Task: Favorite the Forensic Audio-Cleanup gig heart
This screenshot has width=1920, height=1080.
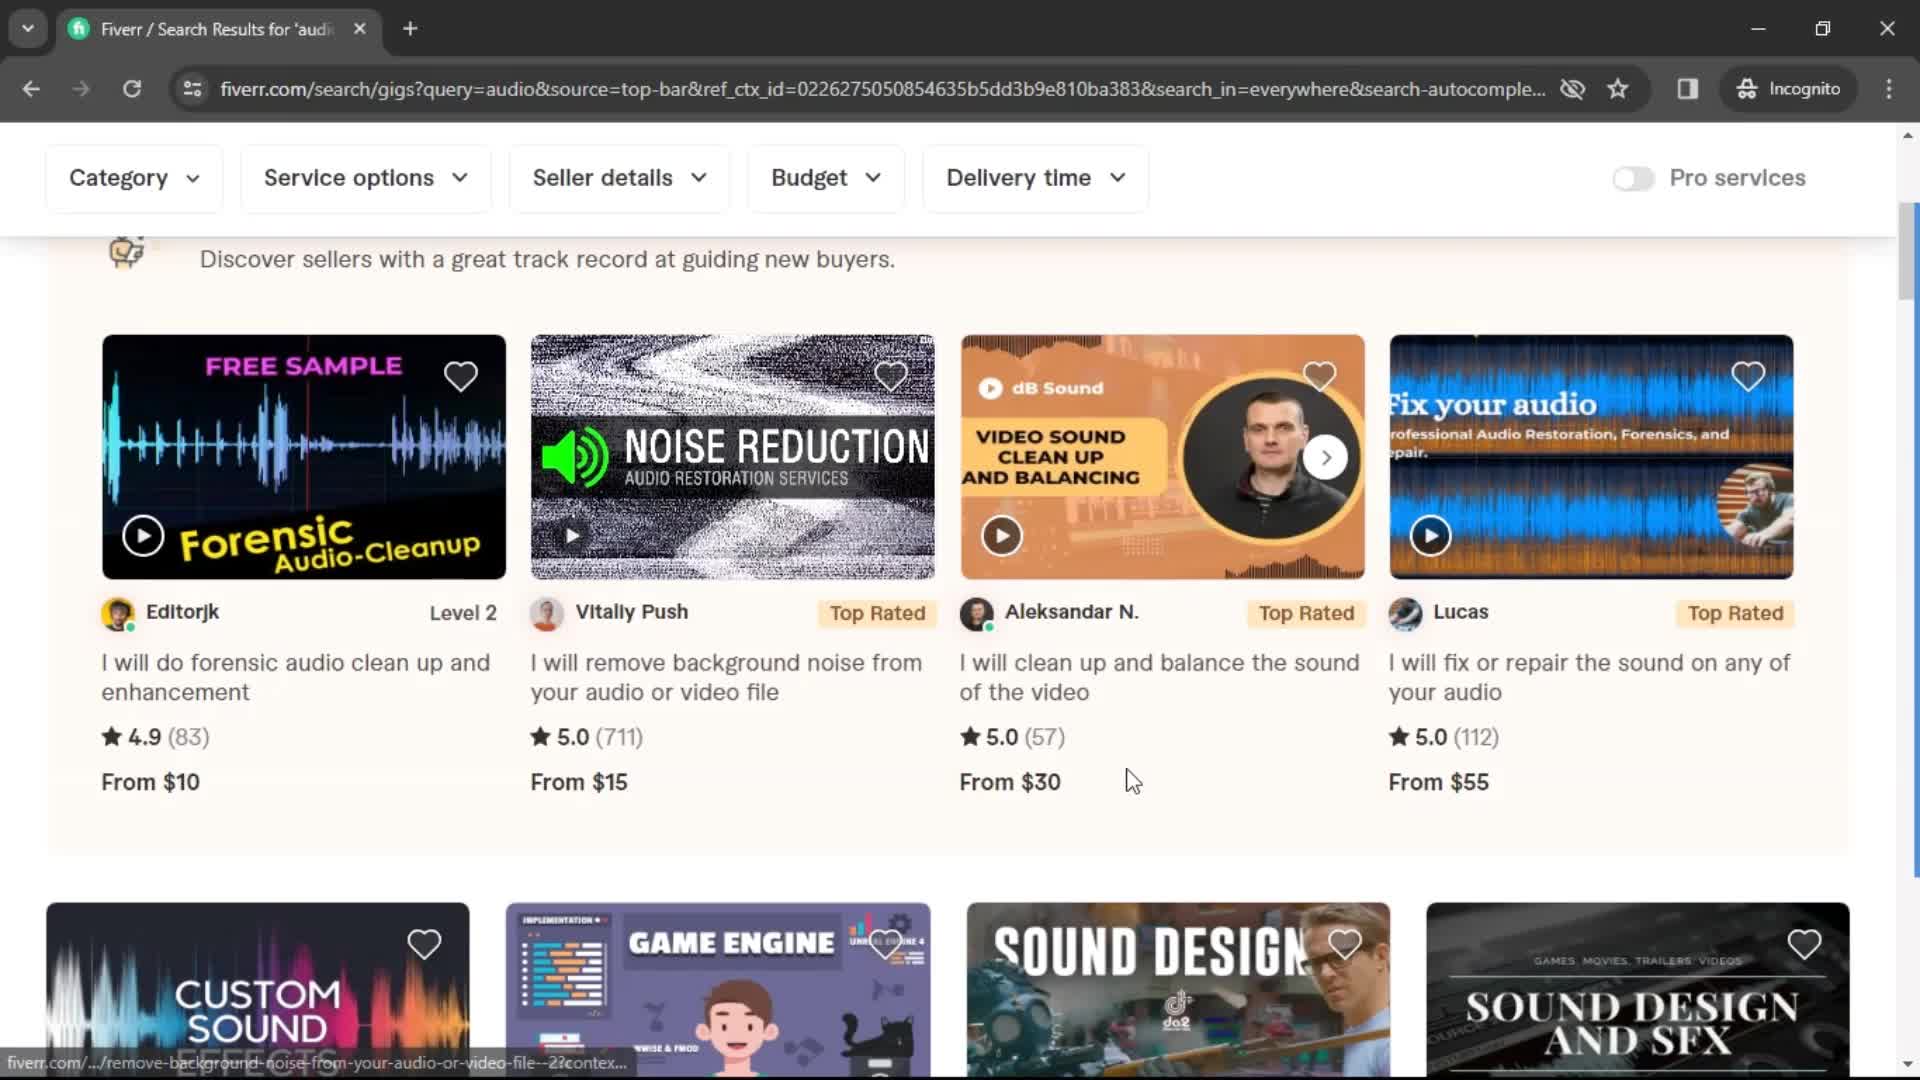Action: [x=460, y=377]
